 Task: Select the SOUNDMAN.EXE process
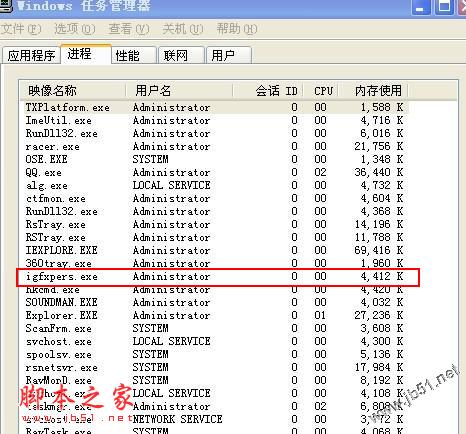coord(214,302)
